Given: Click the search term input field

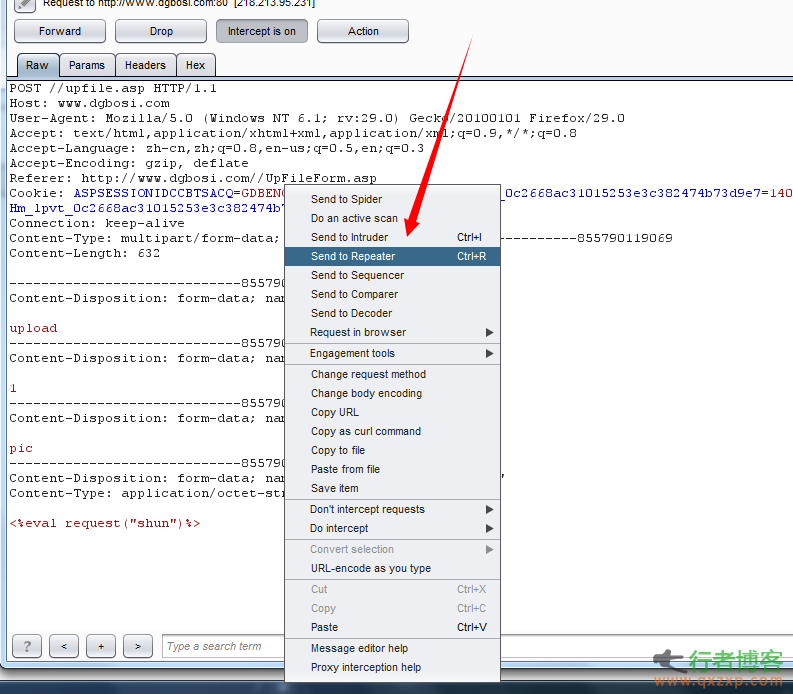Looking at the screenshot, I should (x=223, y=646).
